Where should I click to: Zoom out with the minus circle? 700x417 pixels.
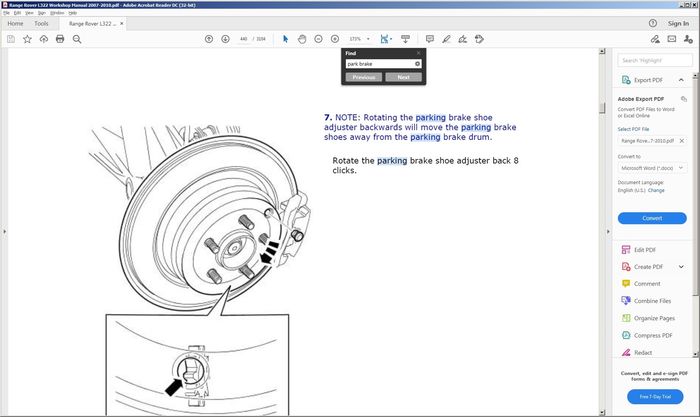[x=318, y=39]
